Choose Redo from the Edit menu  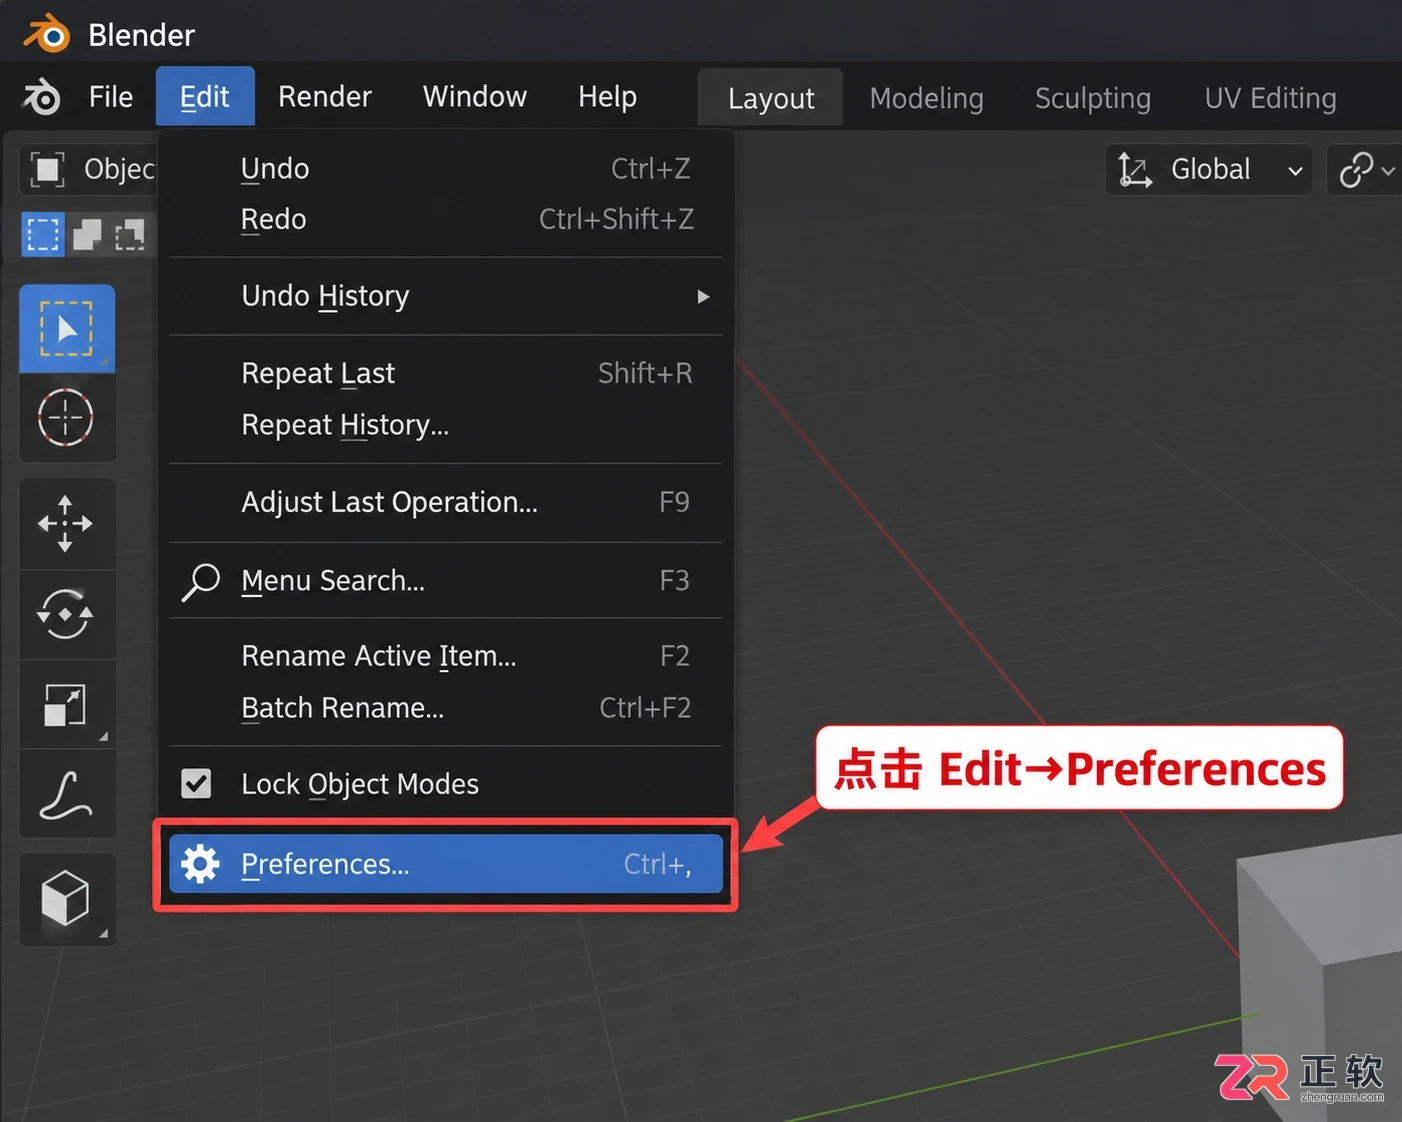pyautogui.click(x=446, y=219)
